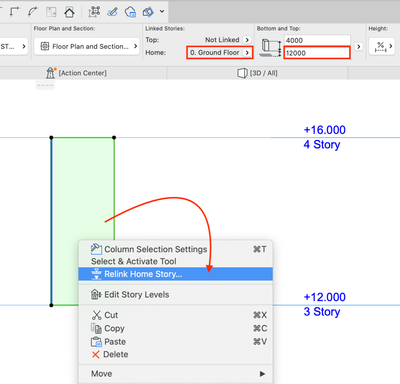Switch to the Action Center tab
This screenshot has width=400, height=384.
[x=83, y=73]
